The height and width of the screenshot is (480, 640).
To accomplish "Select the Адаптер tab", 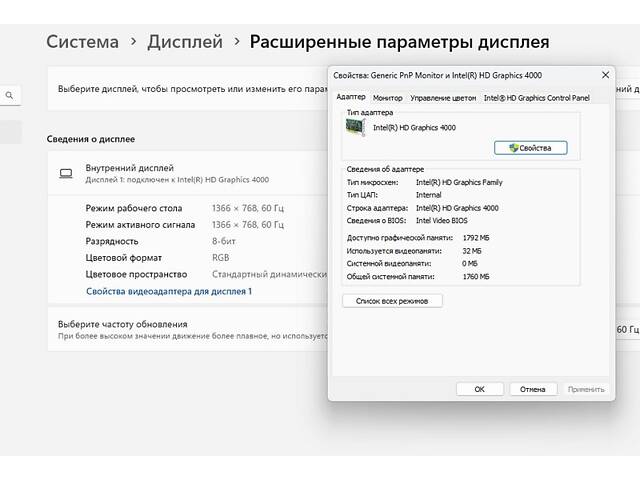I will coord(351,98).
